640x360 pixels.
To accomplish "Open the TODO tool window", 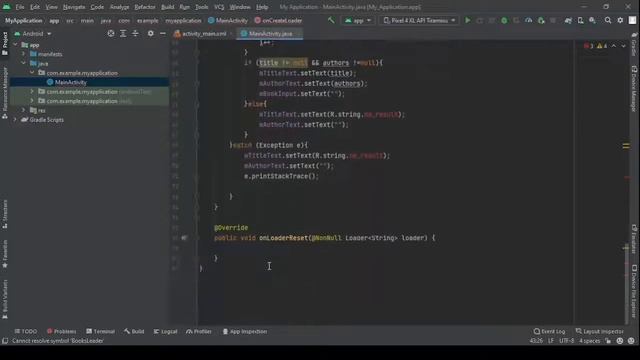I will tap(26, 331).
